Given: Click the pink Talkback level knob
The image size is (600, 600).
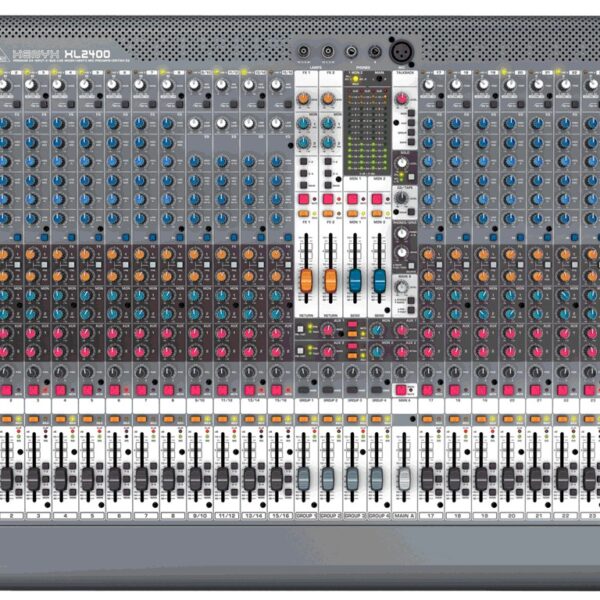Looking at the screenshot, I should point(402,99).
